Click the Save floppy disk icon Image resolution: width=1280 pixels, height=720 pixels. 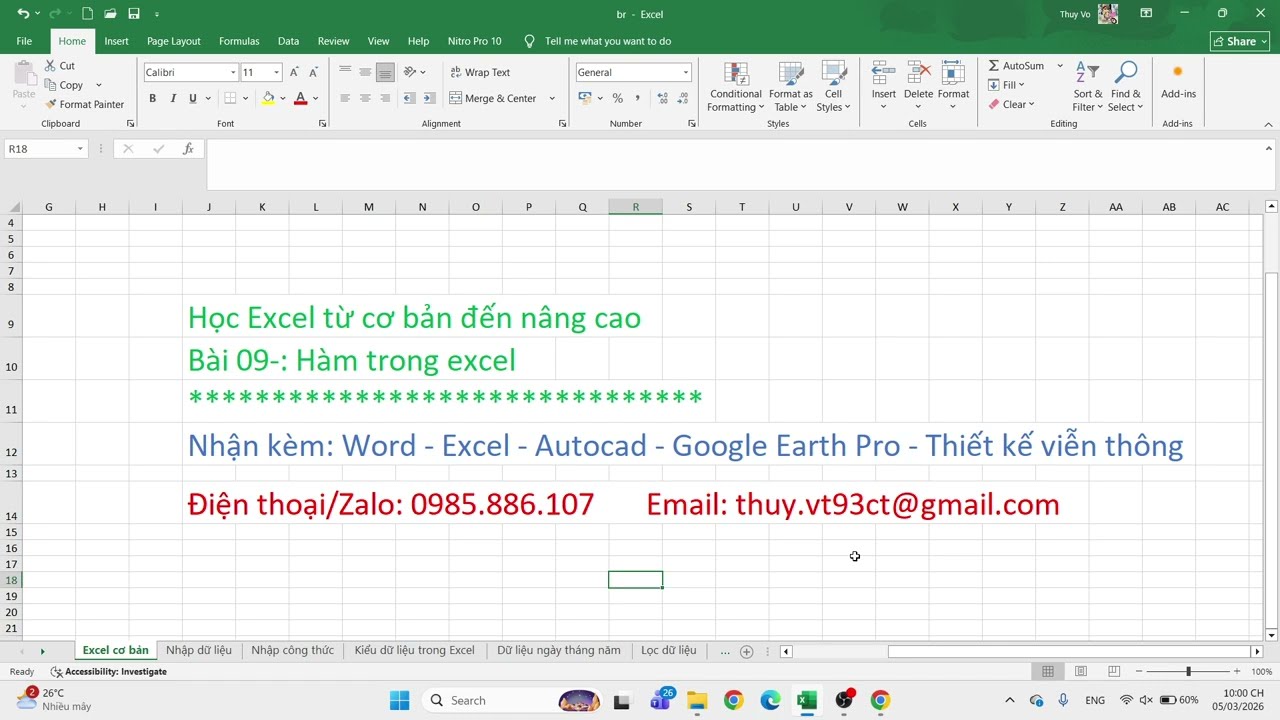(x=134, y=14)
